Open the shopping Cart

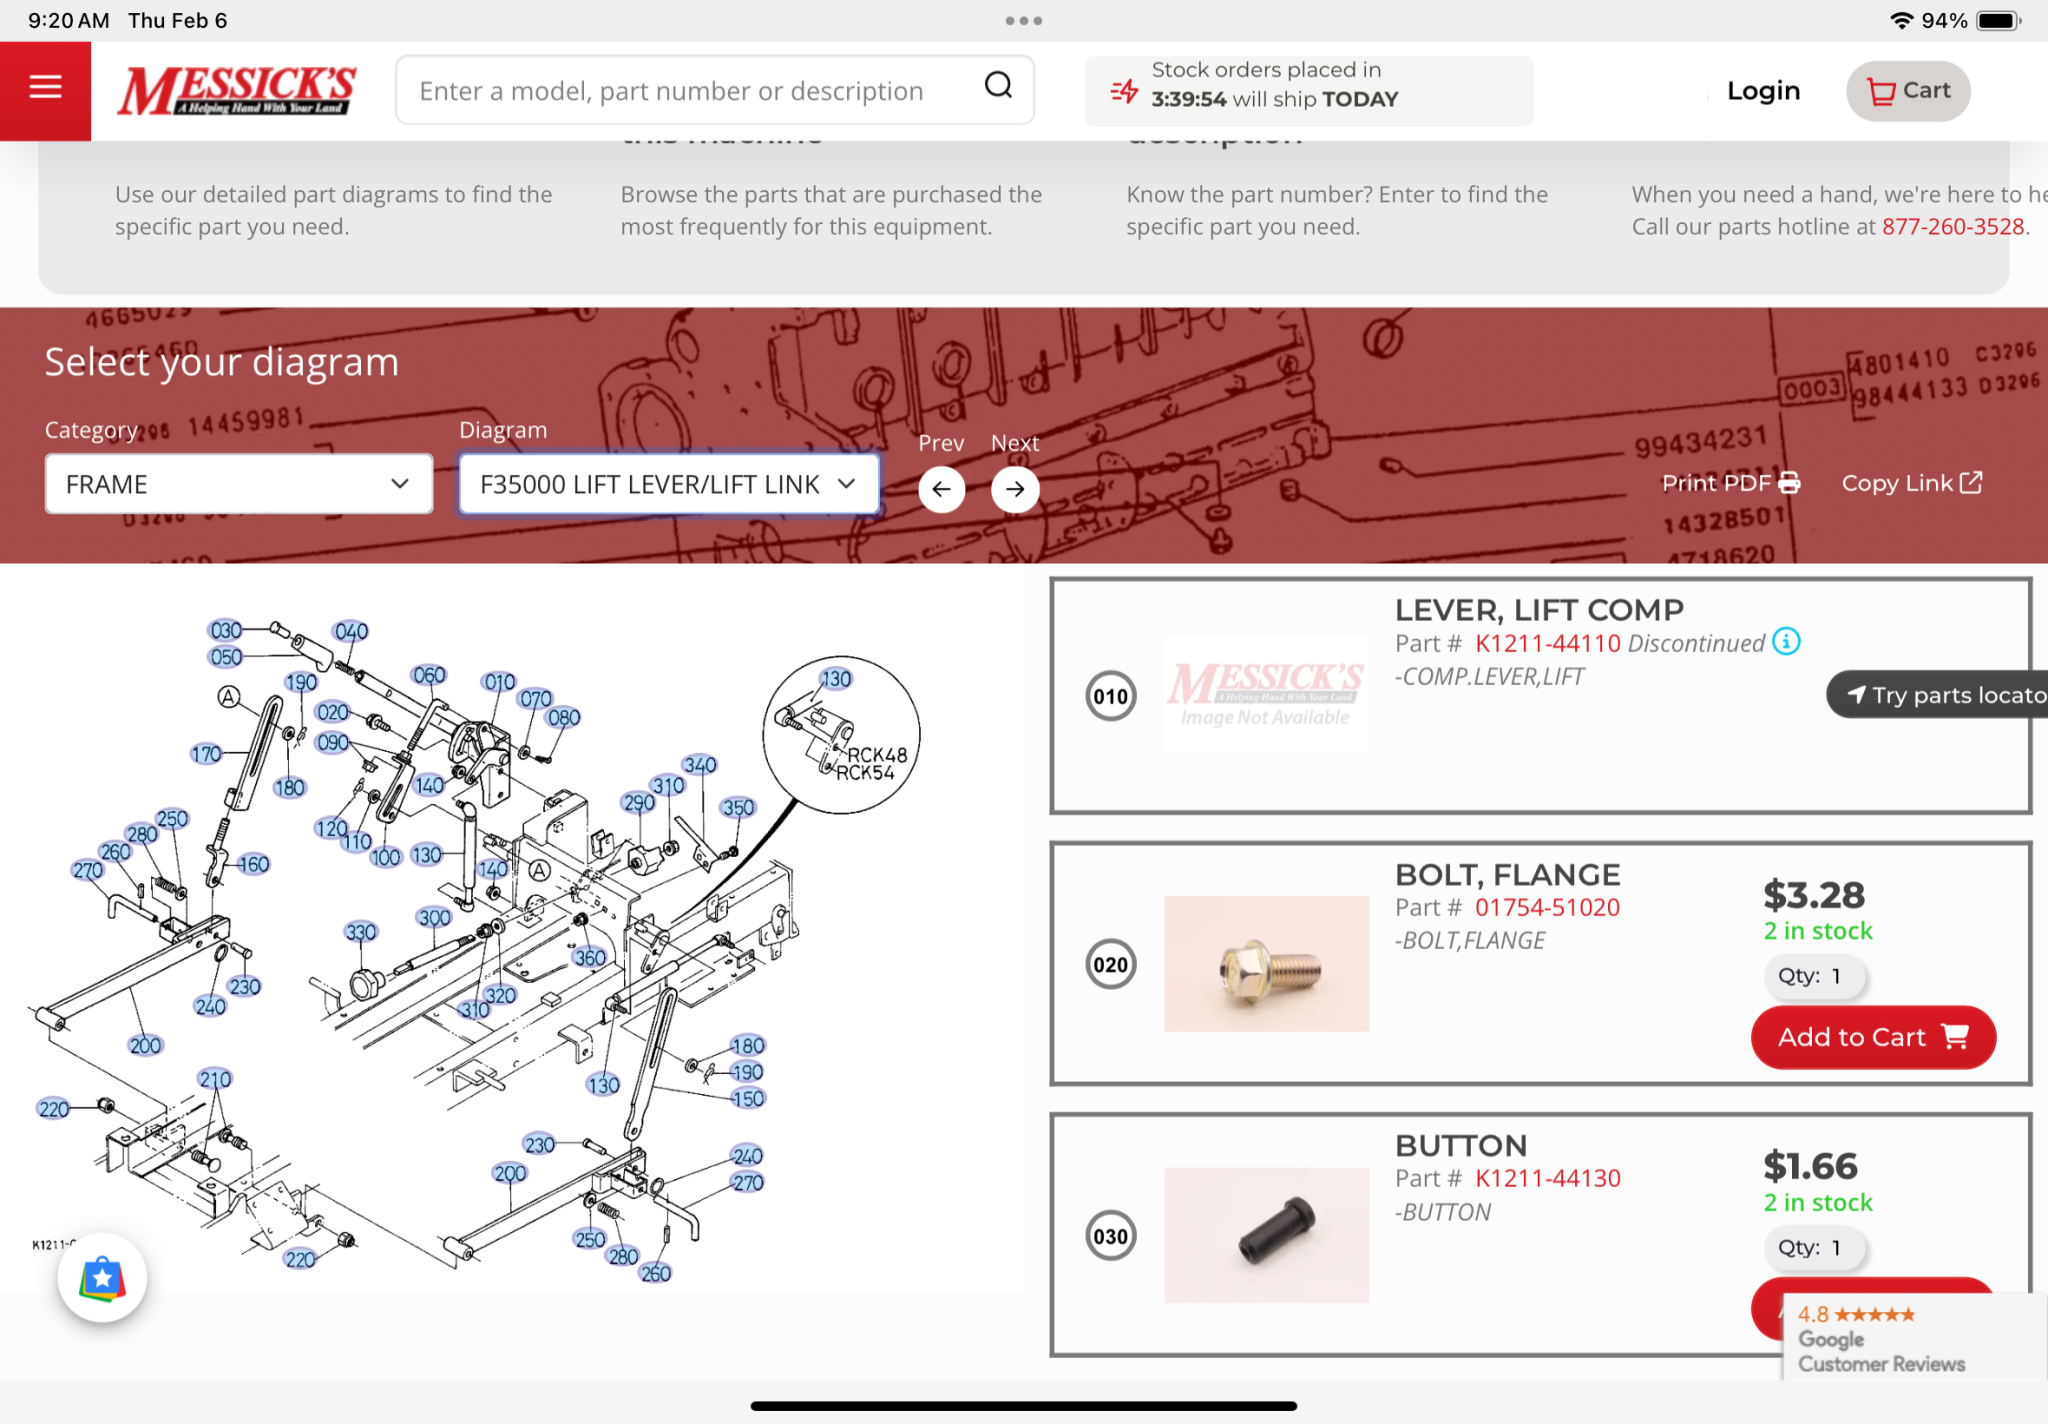1907,91
